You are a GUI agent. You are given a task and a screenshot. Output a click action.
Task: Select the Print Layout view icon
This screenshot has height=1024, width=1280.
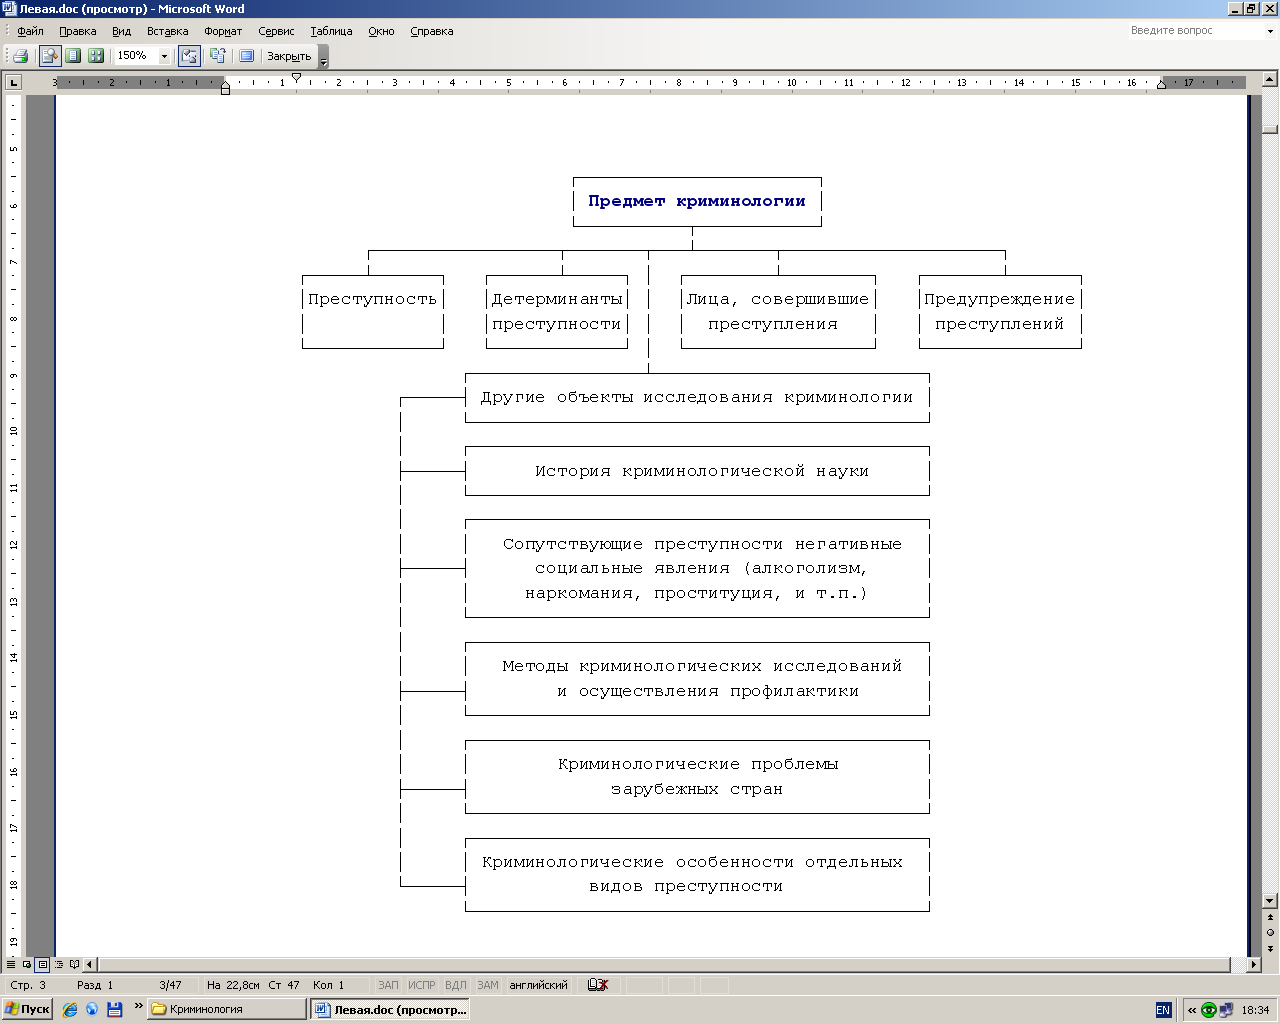pos(42,964)
